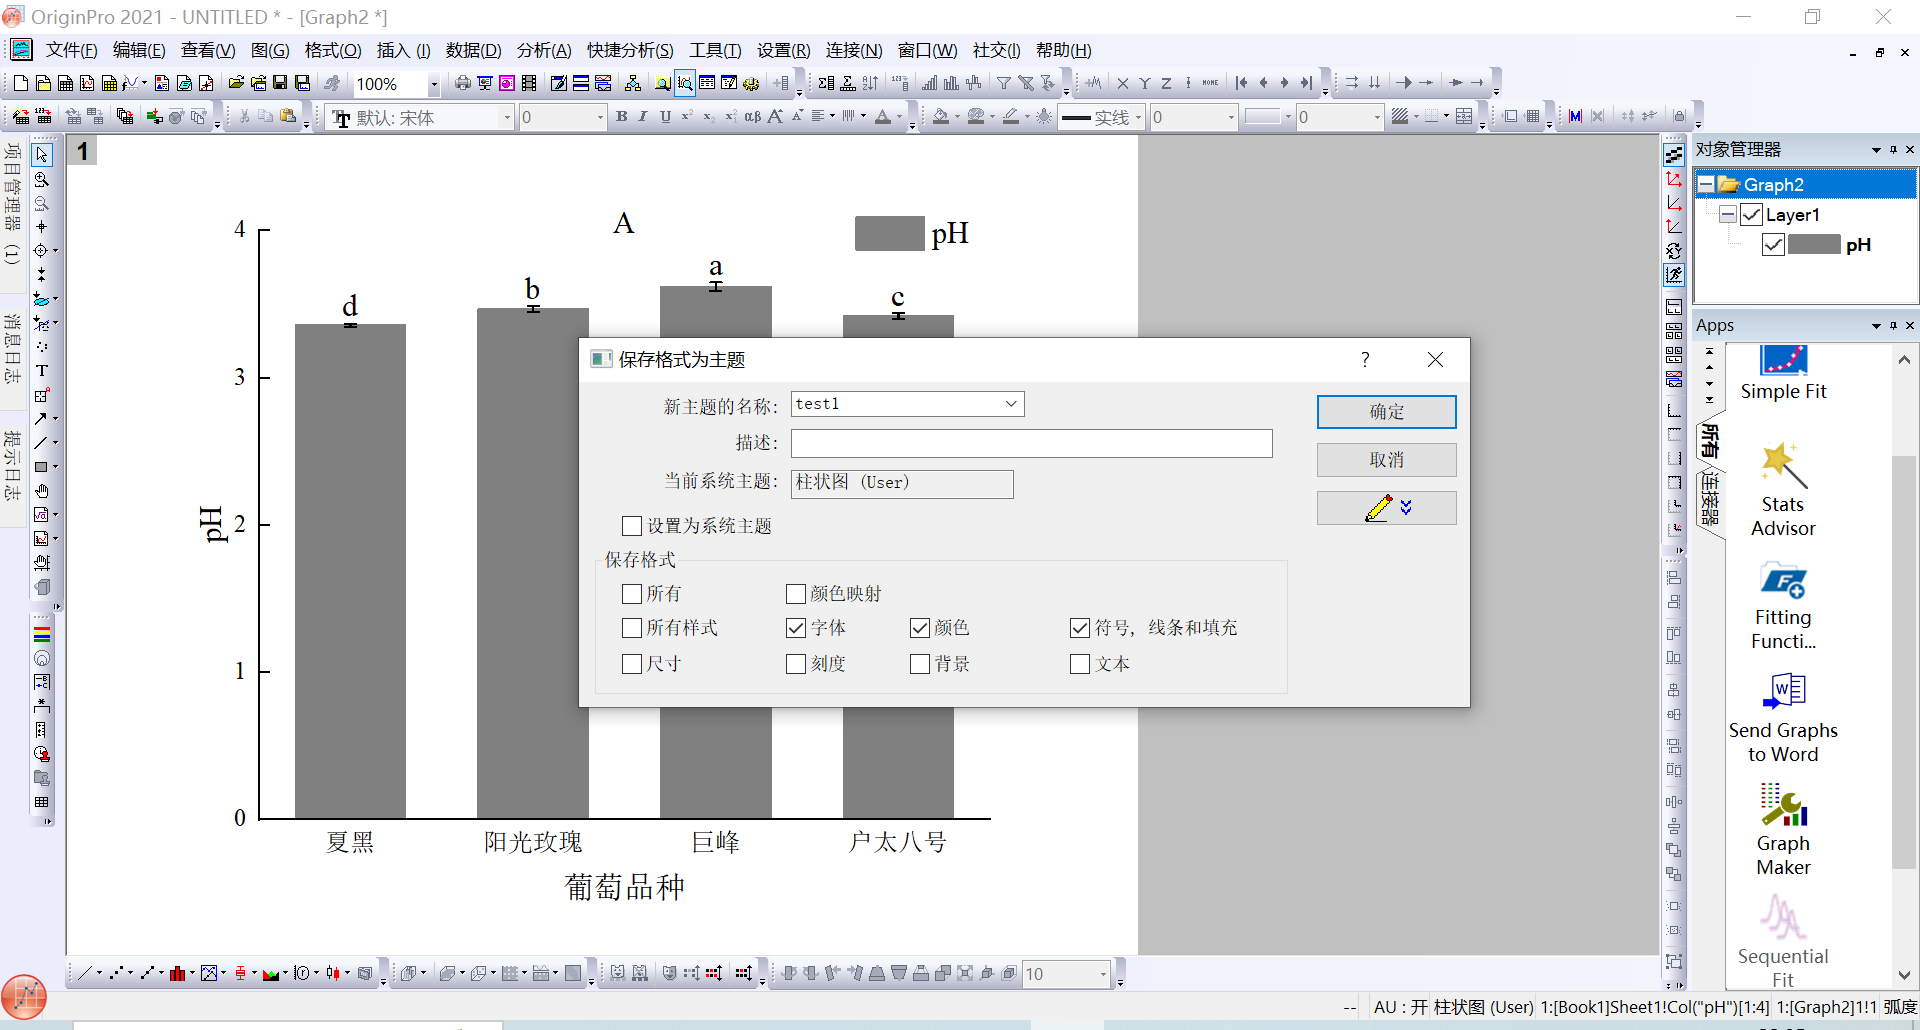Select the Text tool in left toolbar
Image resolution: width=1920 pixels, height=1030 pixels.
(x=42, y=371)
